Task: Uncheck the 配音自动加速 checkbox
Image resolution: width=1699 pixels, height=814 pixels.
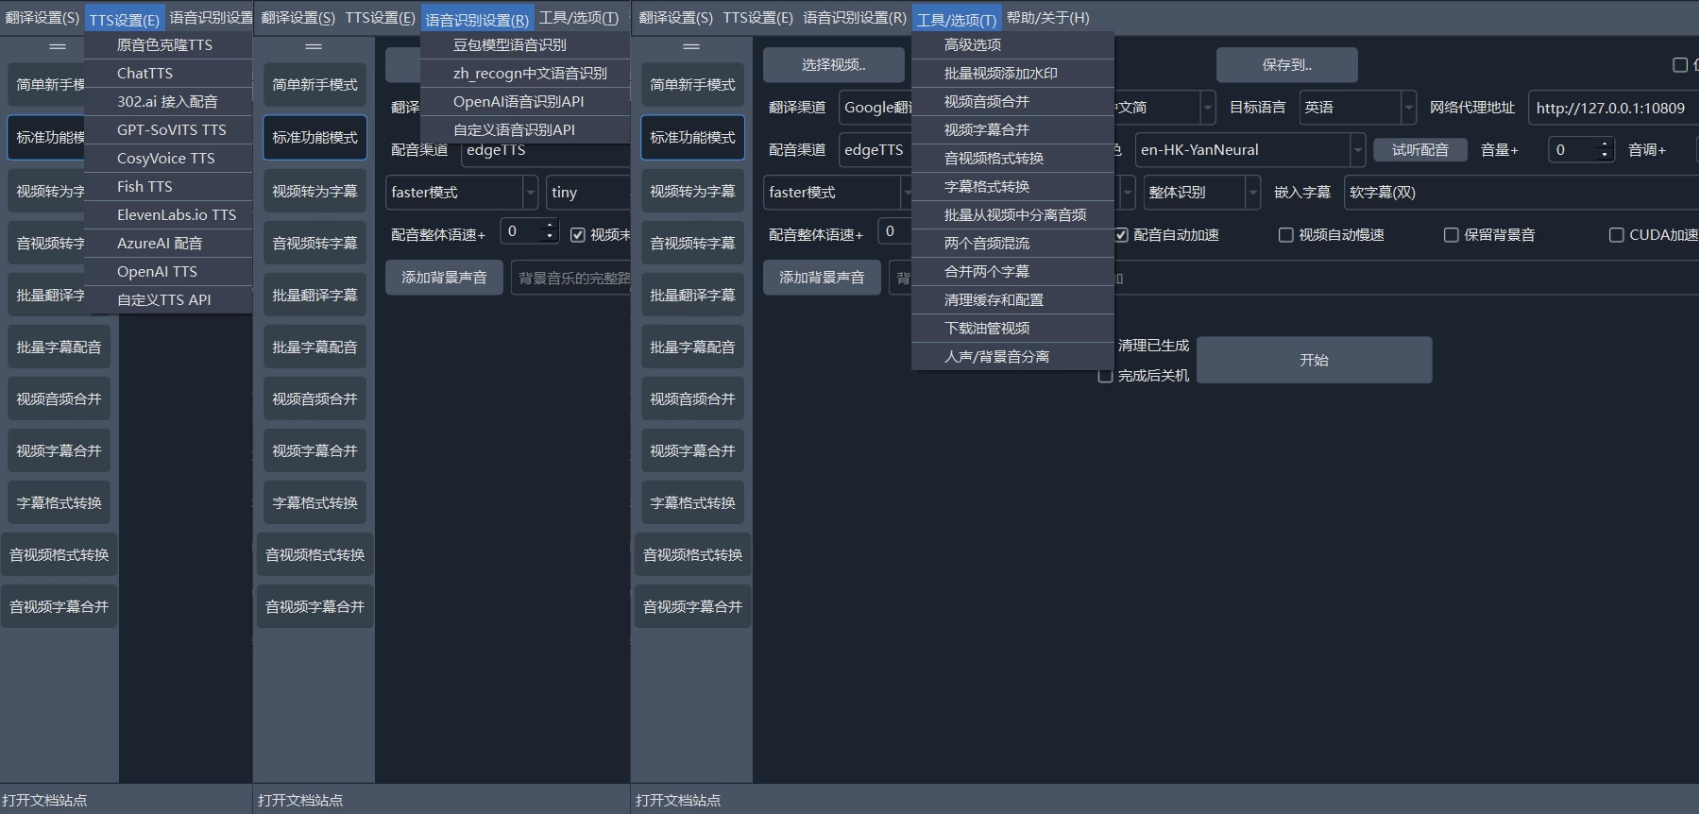Action: click(1122, 235)
